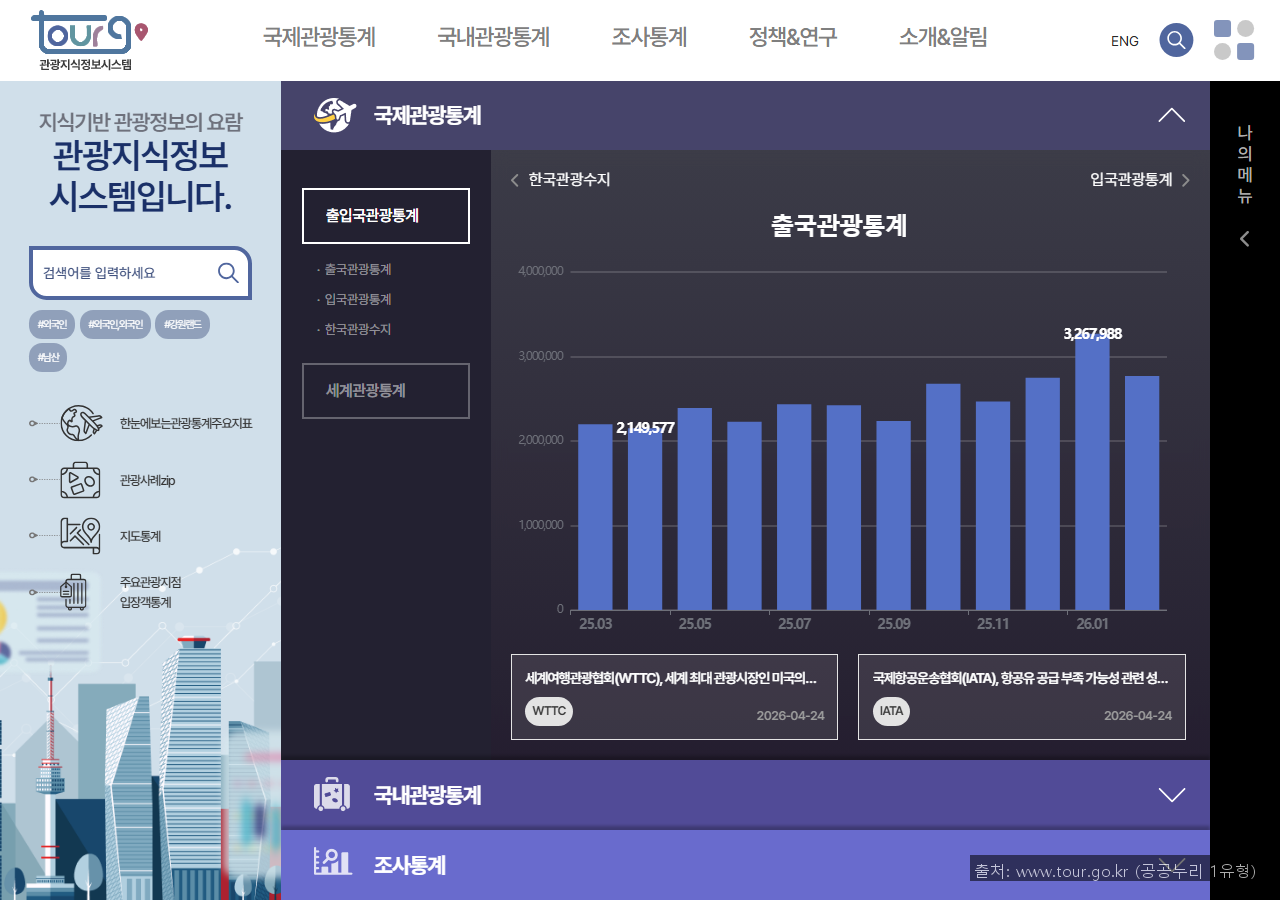1280x900 pixels.
Task: Open the WTTC news card dated 2026-04-24
Action: tap(674, 696)
